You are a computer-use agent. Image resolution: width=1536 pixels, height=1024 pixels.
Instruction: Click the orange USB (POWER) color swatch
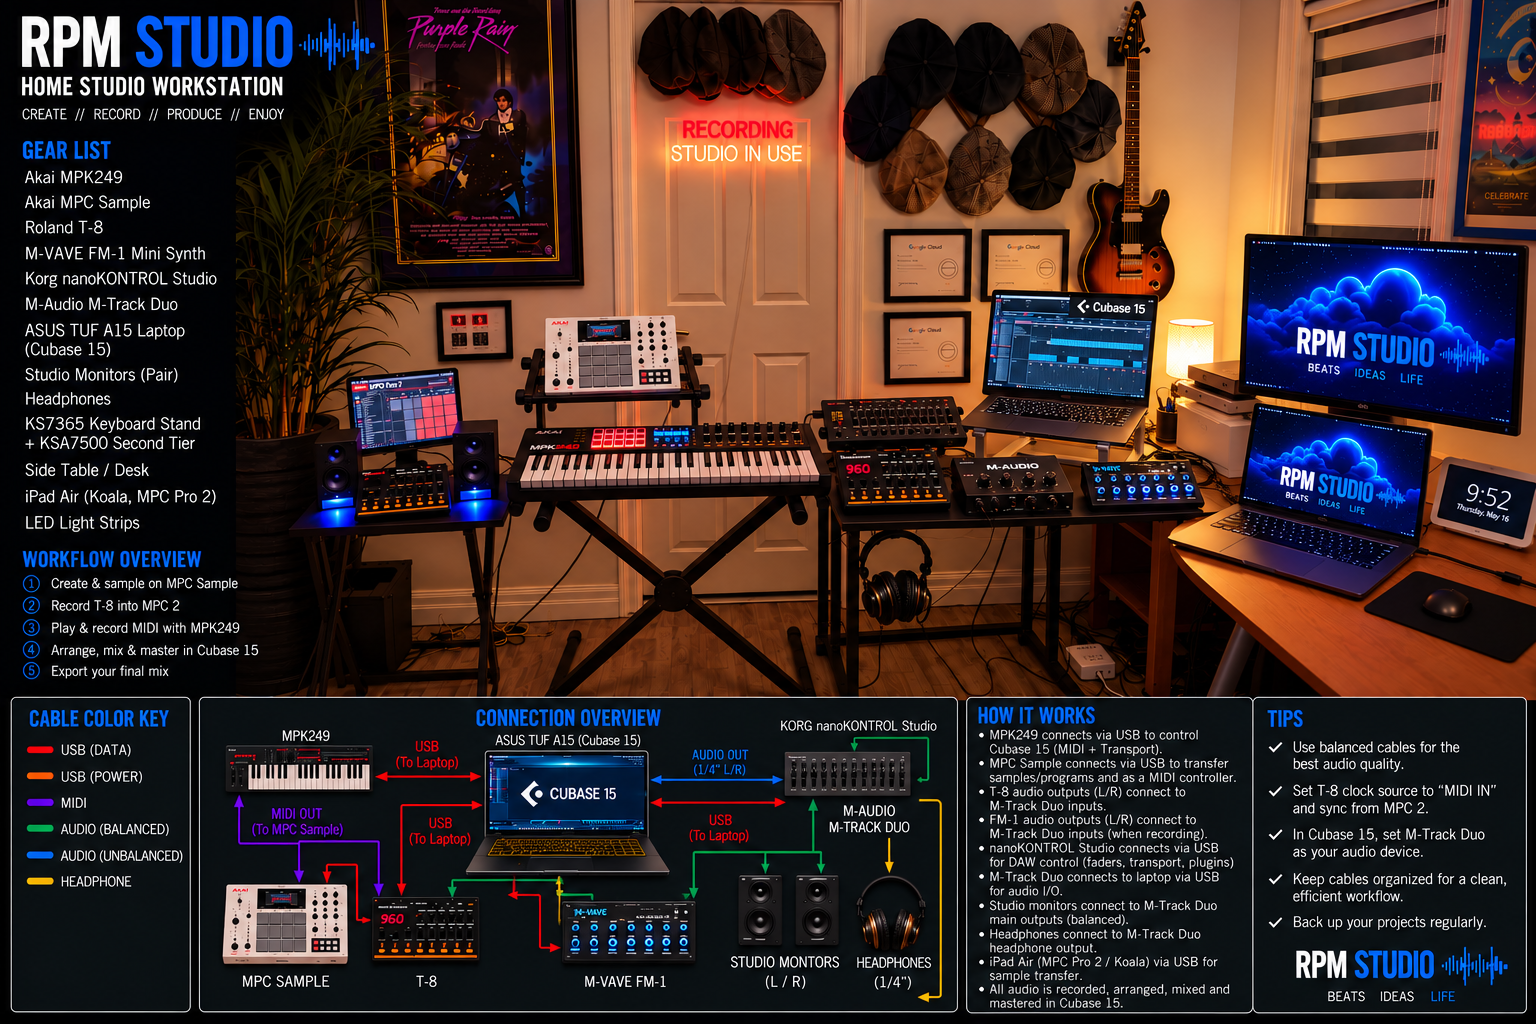pos(40,776)
